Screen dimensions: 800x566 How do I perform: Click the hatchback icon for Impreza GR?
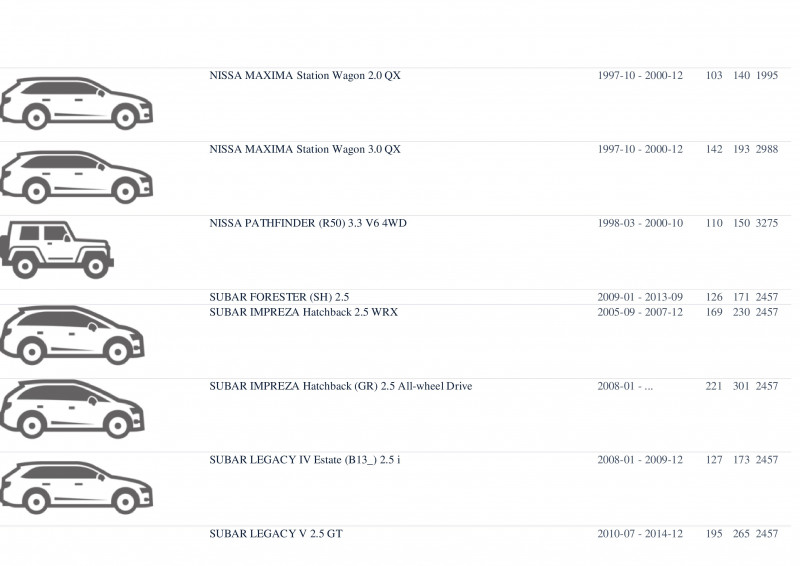[x=72, y=409]
